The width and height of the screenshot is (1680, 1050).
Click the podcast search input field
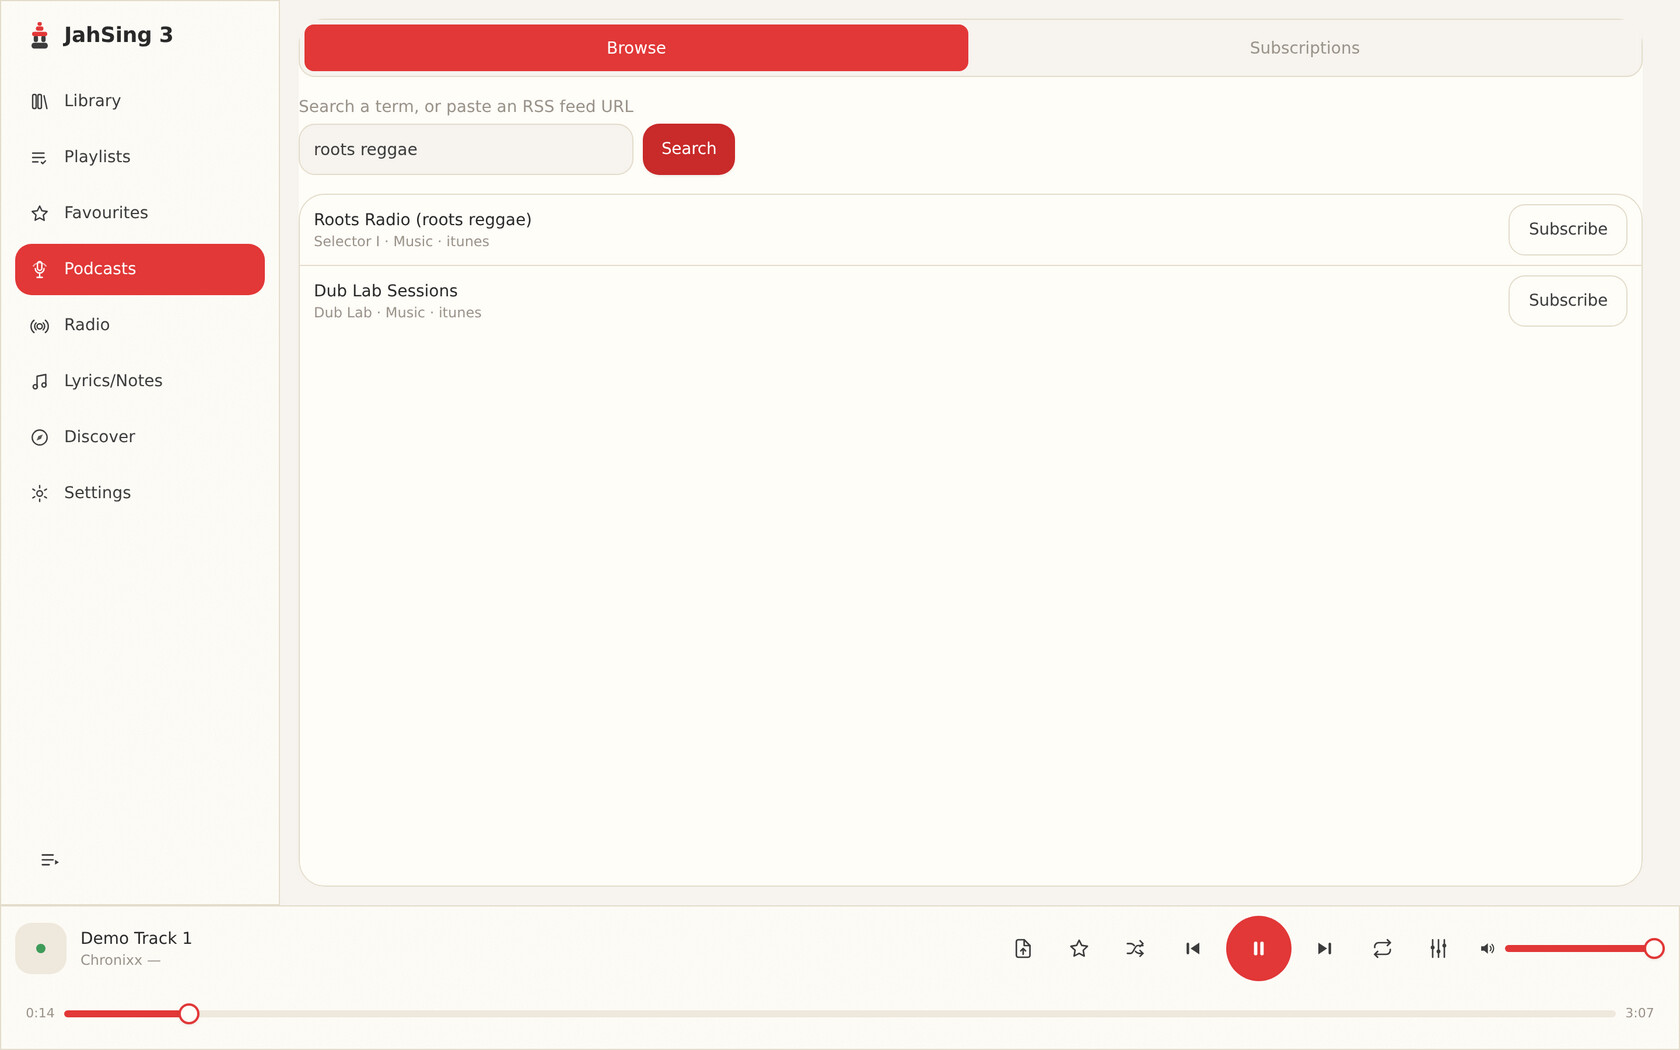coord(466,150)
